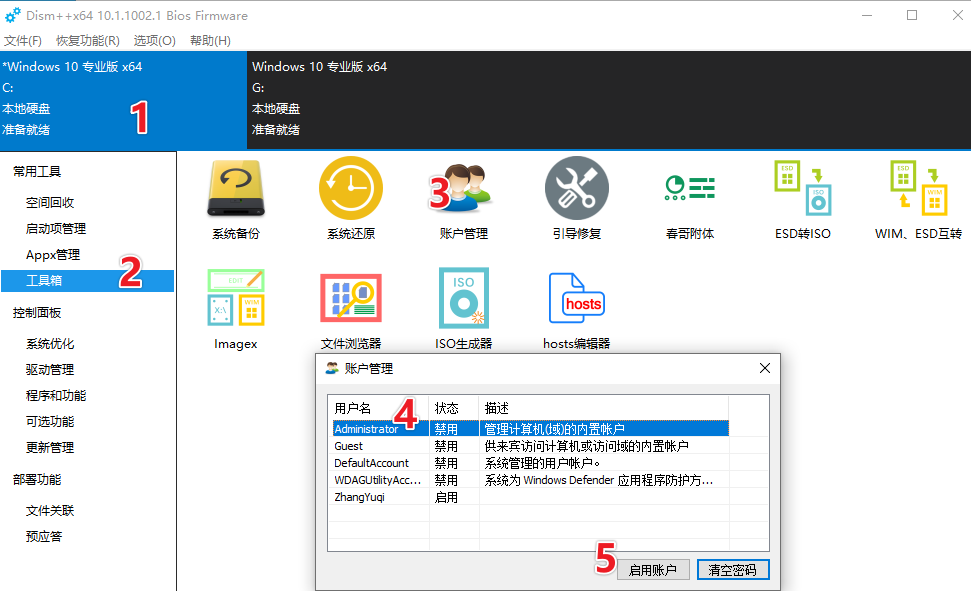971x591 pixels.
Task: Open the 系统备份 backup tool icon
Action: [236, 188]
